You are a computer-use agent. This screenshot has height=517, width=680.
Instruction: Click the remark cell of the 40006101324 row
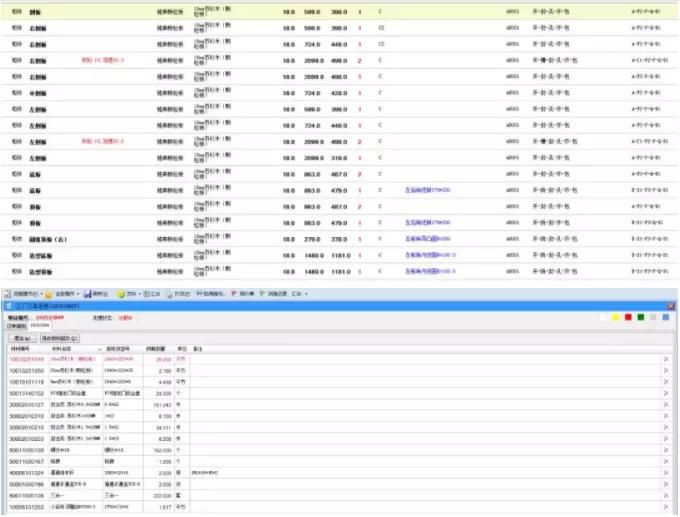coord(425,473)
